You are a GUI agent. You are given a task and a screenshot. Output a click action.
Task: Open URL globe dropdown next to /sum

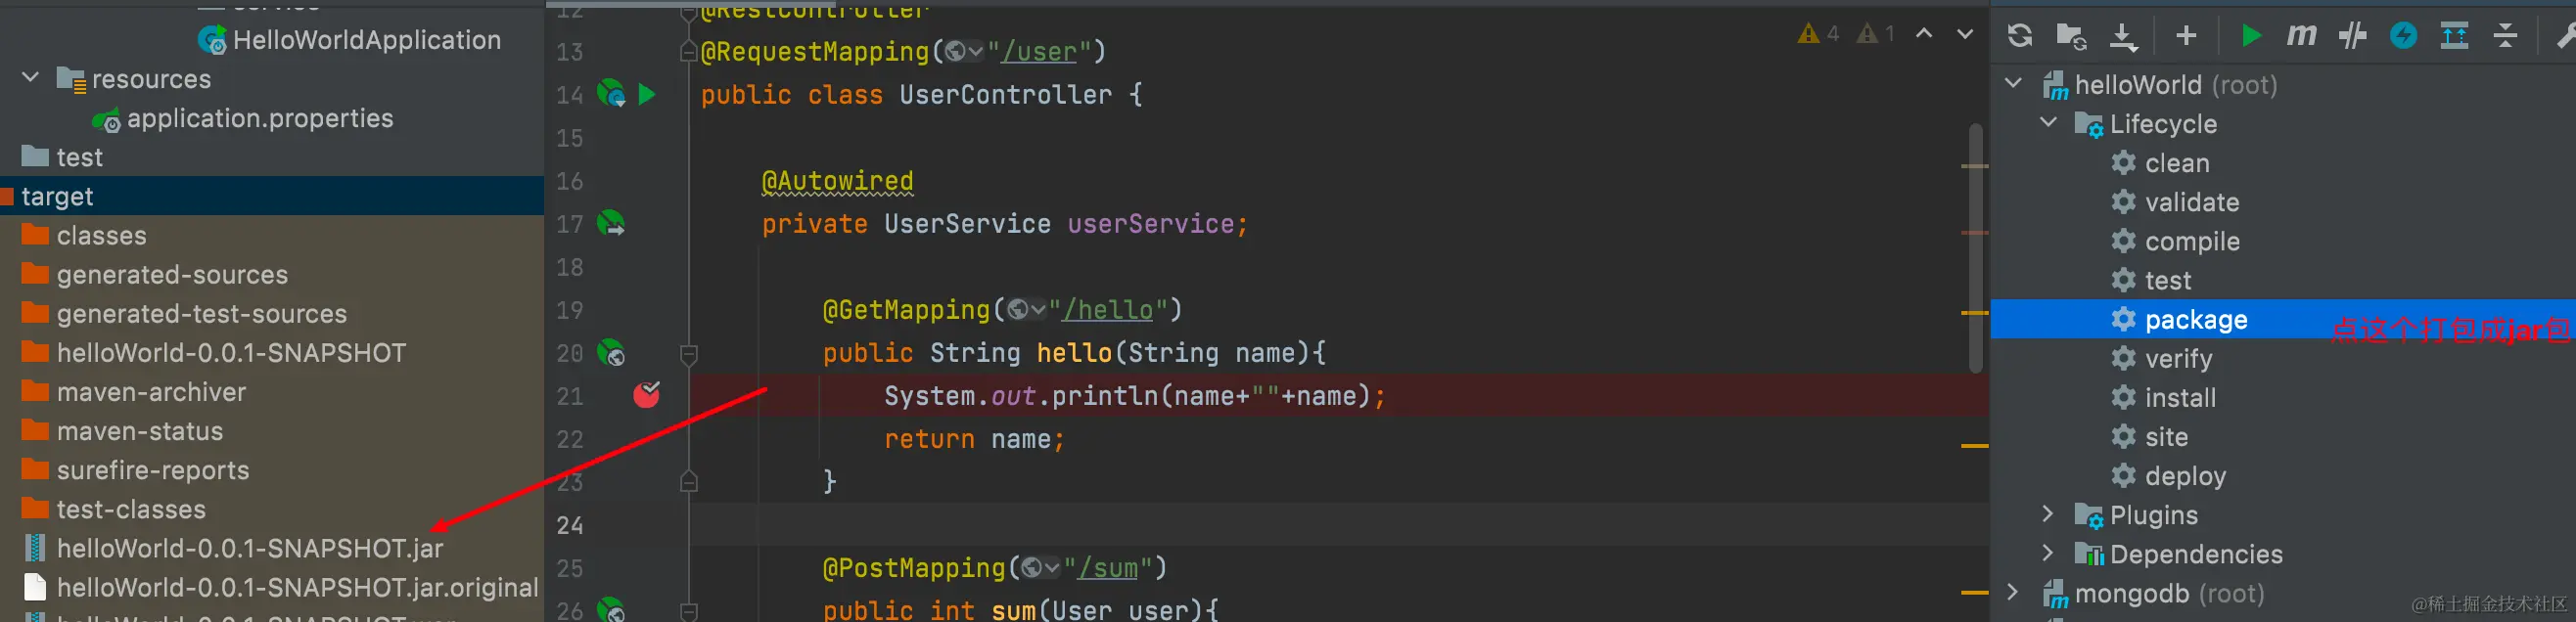point(1040,568)
